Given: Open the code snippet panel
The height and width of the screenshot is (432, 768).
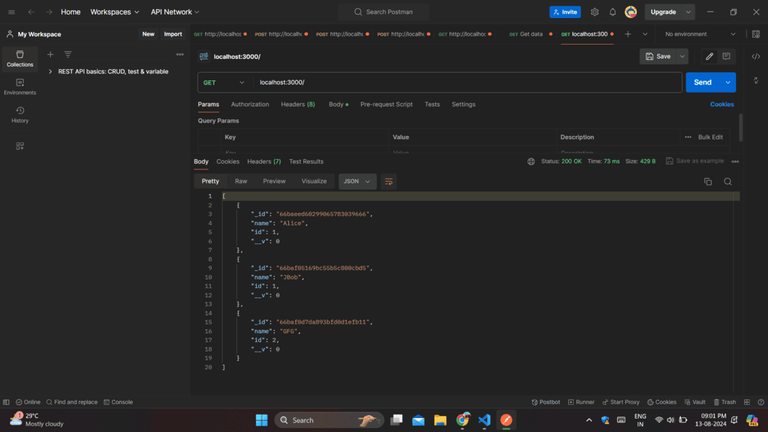Looking at the screenshot, I should (756, 57).
